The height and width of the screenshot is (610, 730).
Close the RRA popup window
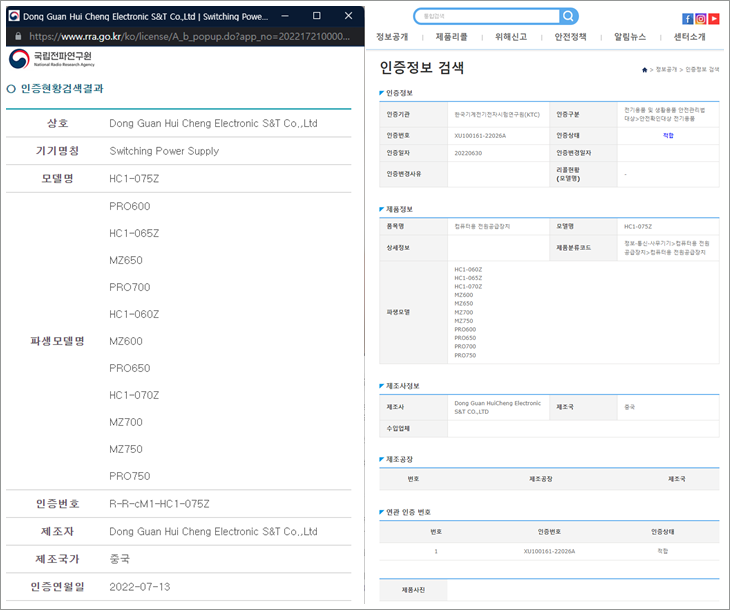pos(348,16)
